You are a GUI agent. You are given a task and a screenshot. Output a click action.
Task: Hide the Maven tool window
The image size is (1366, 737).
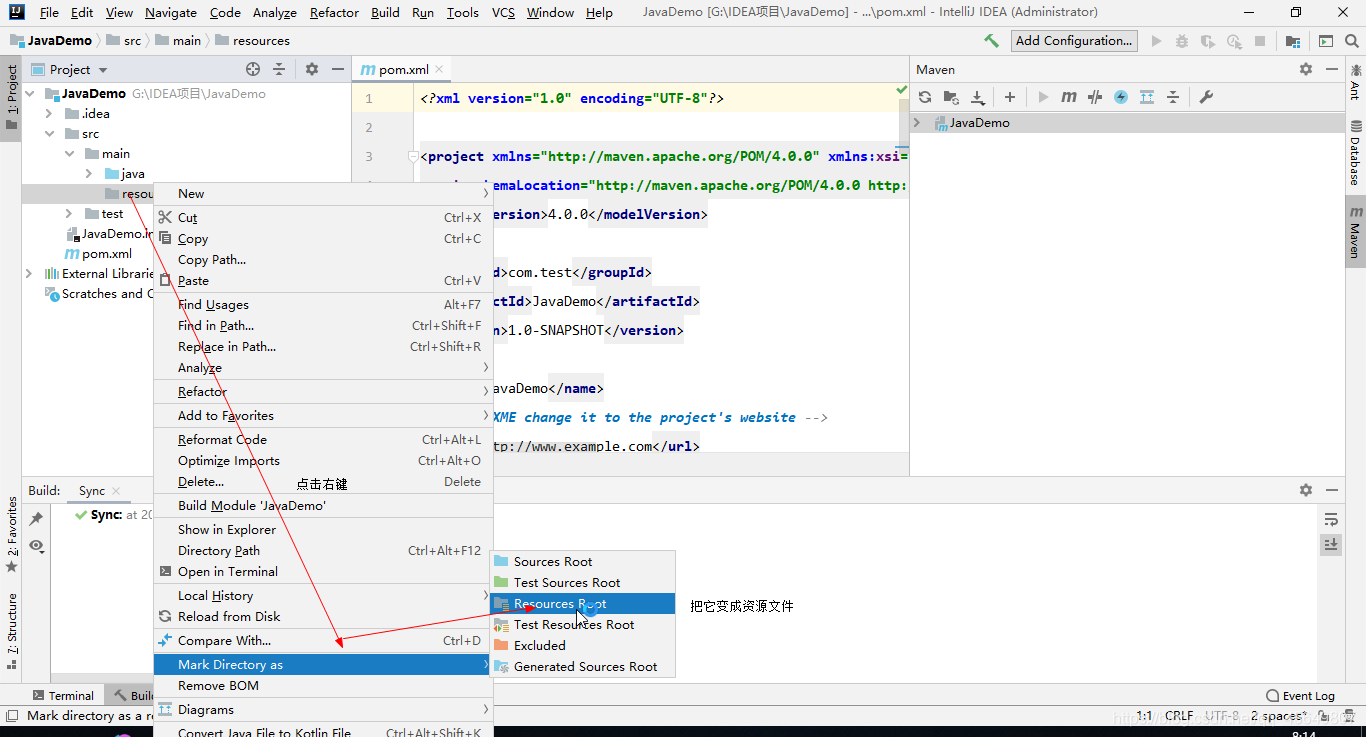pos(1332,69)
